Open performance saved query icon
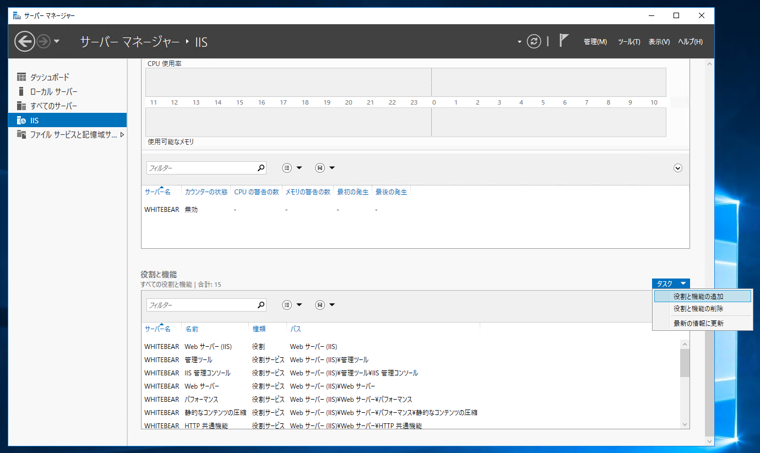 pyautogui.click(x=320, y=168)
